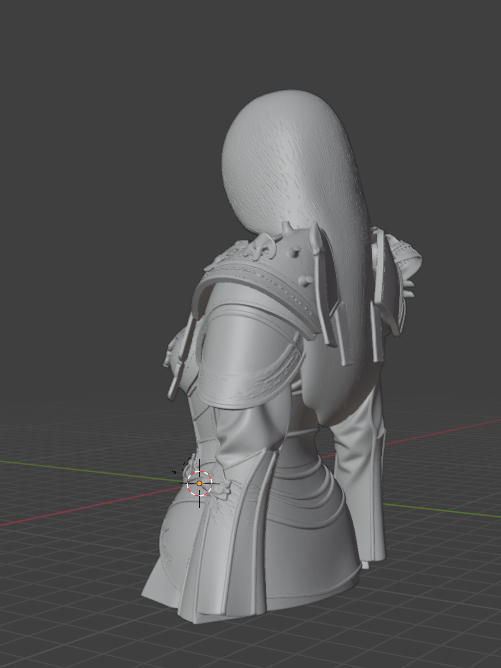The width and height of the screenshot is (501, 668).
Task: Click the far shoulder armor behind the ponytail
Action: point(394,277)
